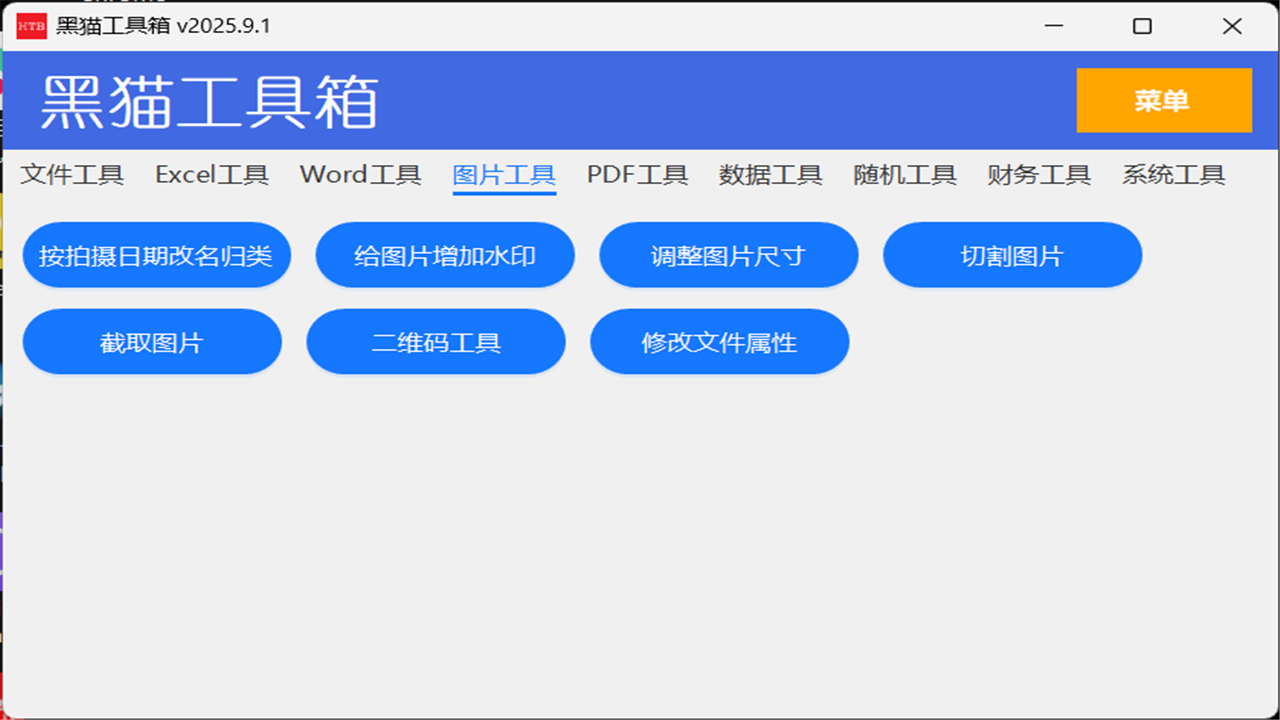1280x720 pixels.
Task: Switch to the Excel工具 tab
Action: click(x=211, y=175)
